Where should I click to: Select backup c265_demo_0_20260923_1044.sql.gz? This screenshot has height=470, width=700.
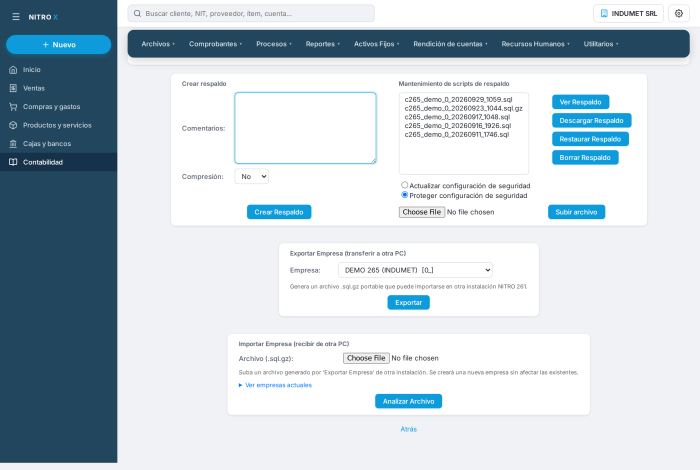[x=463, y=108]
